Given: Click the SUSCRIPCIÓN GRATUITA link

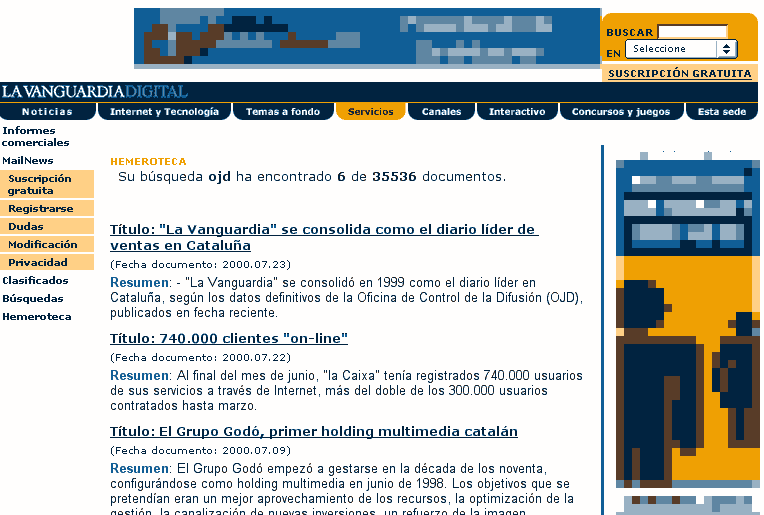Looking at the screenshot, I should coord(680,74).
